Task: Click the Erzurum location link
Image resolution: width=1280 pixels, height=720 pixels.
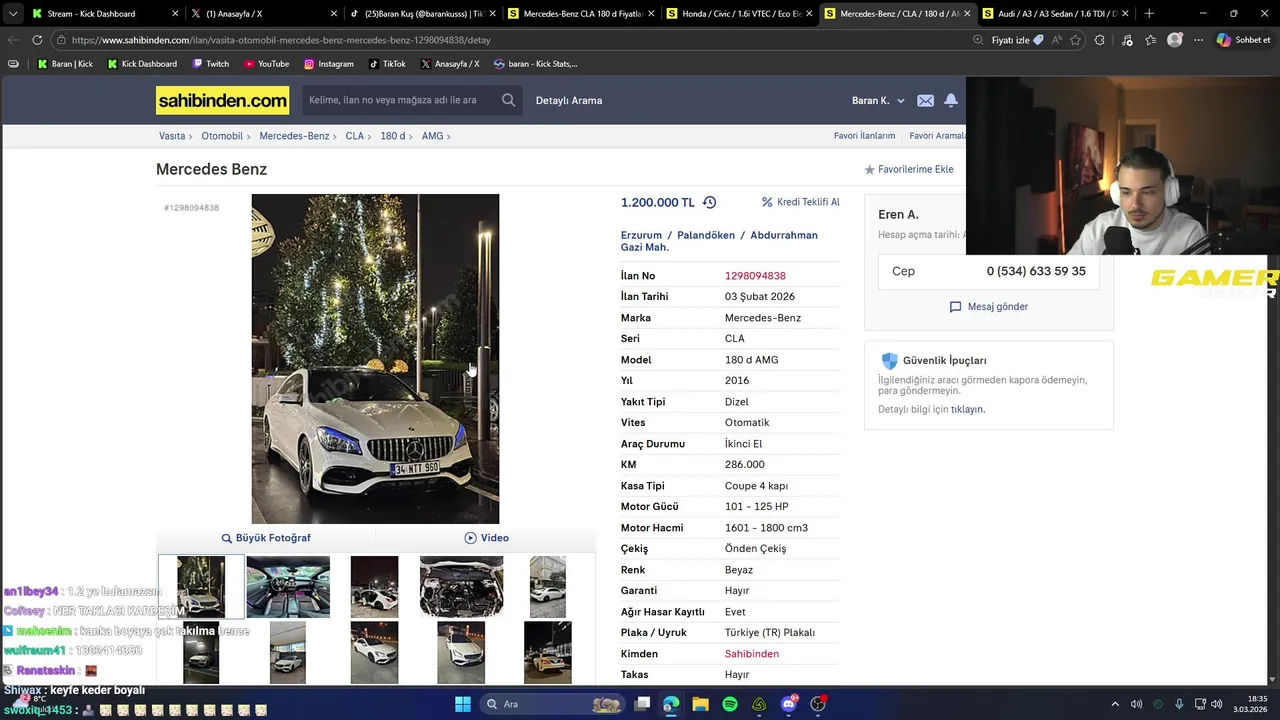Action: click(641, 236)
